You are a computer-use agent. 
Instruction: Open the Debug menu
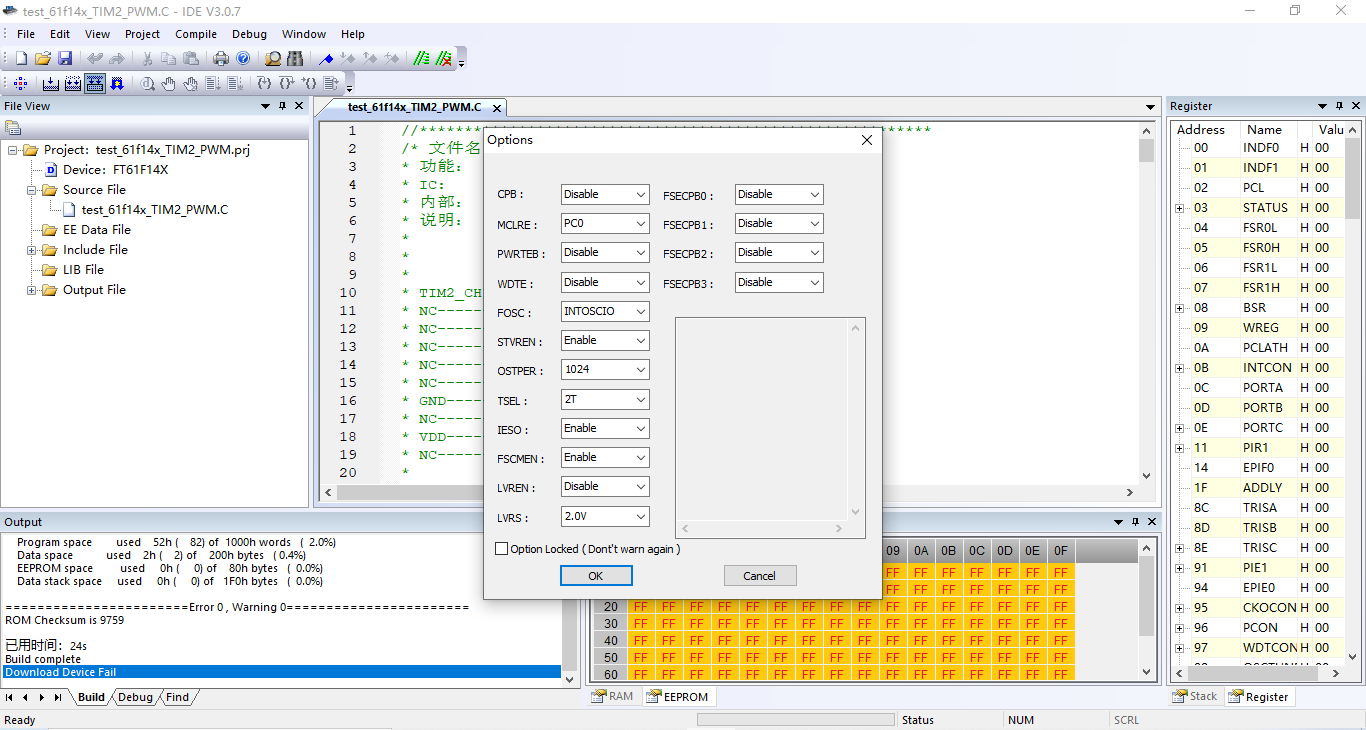[250, 34]
